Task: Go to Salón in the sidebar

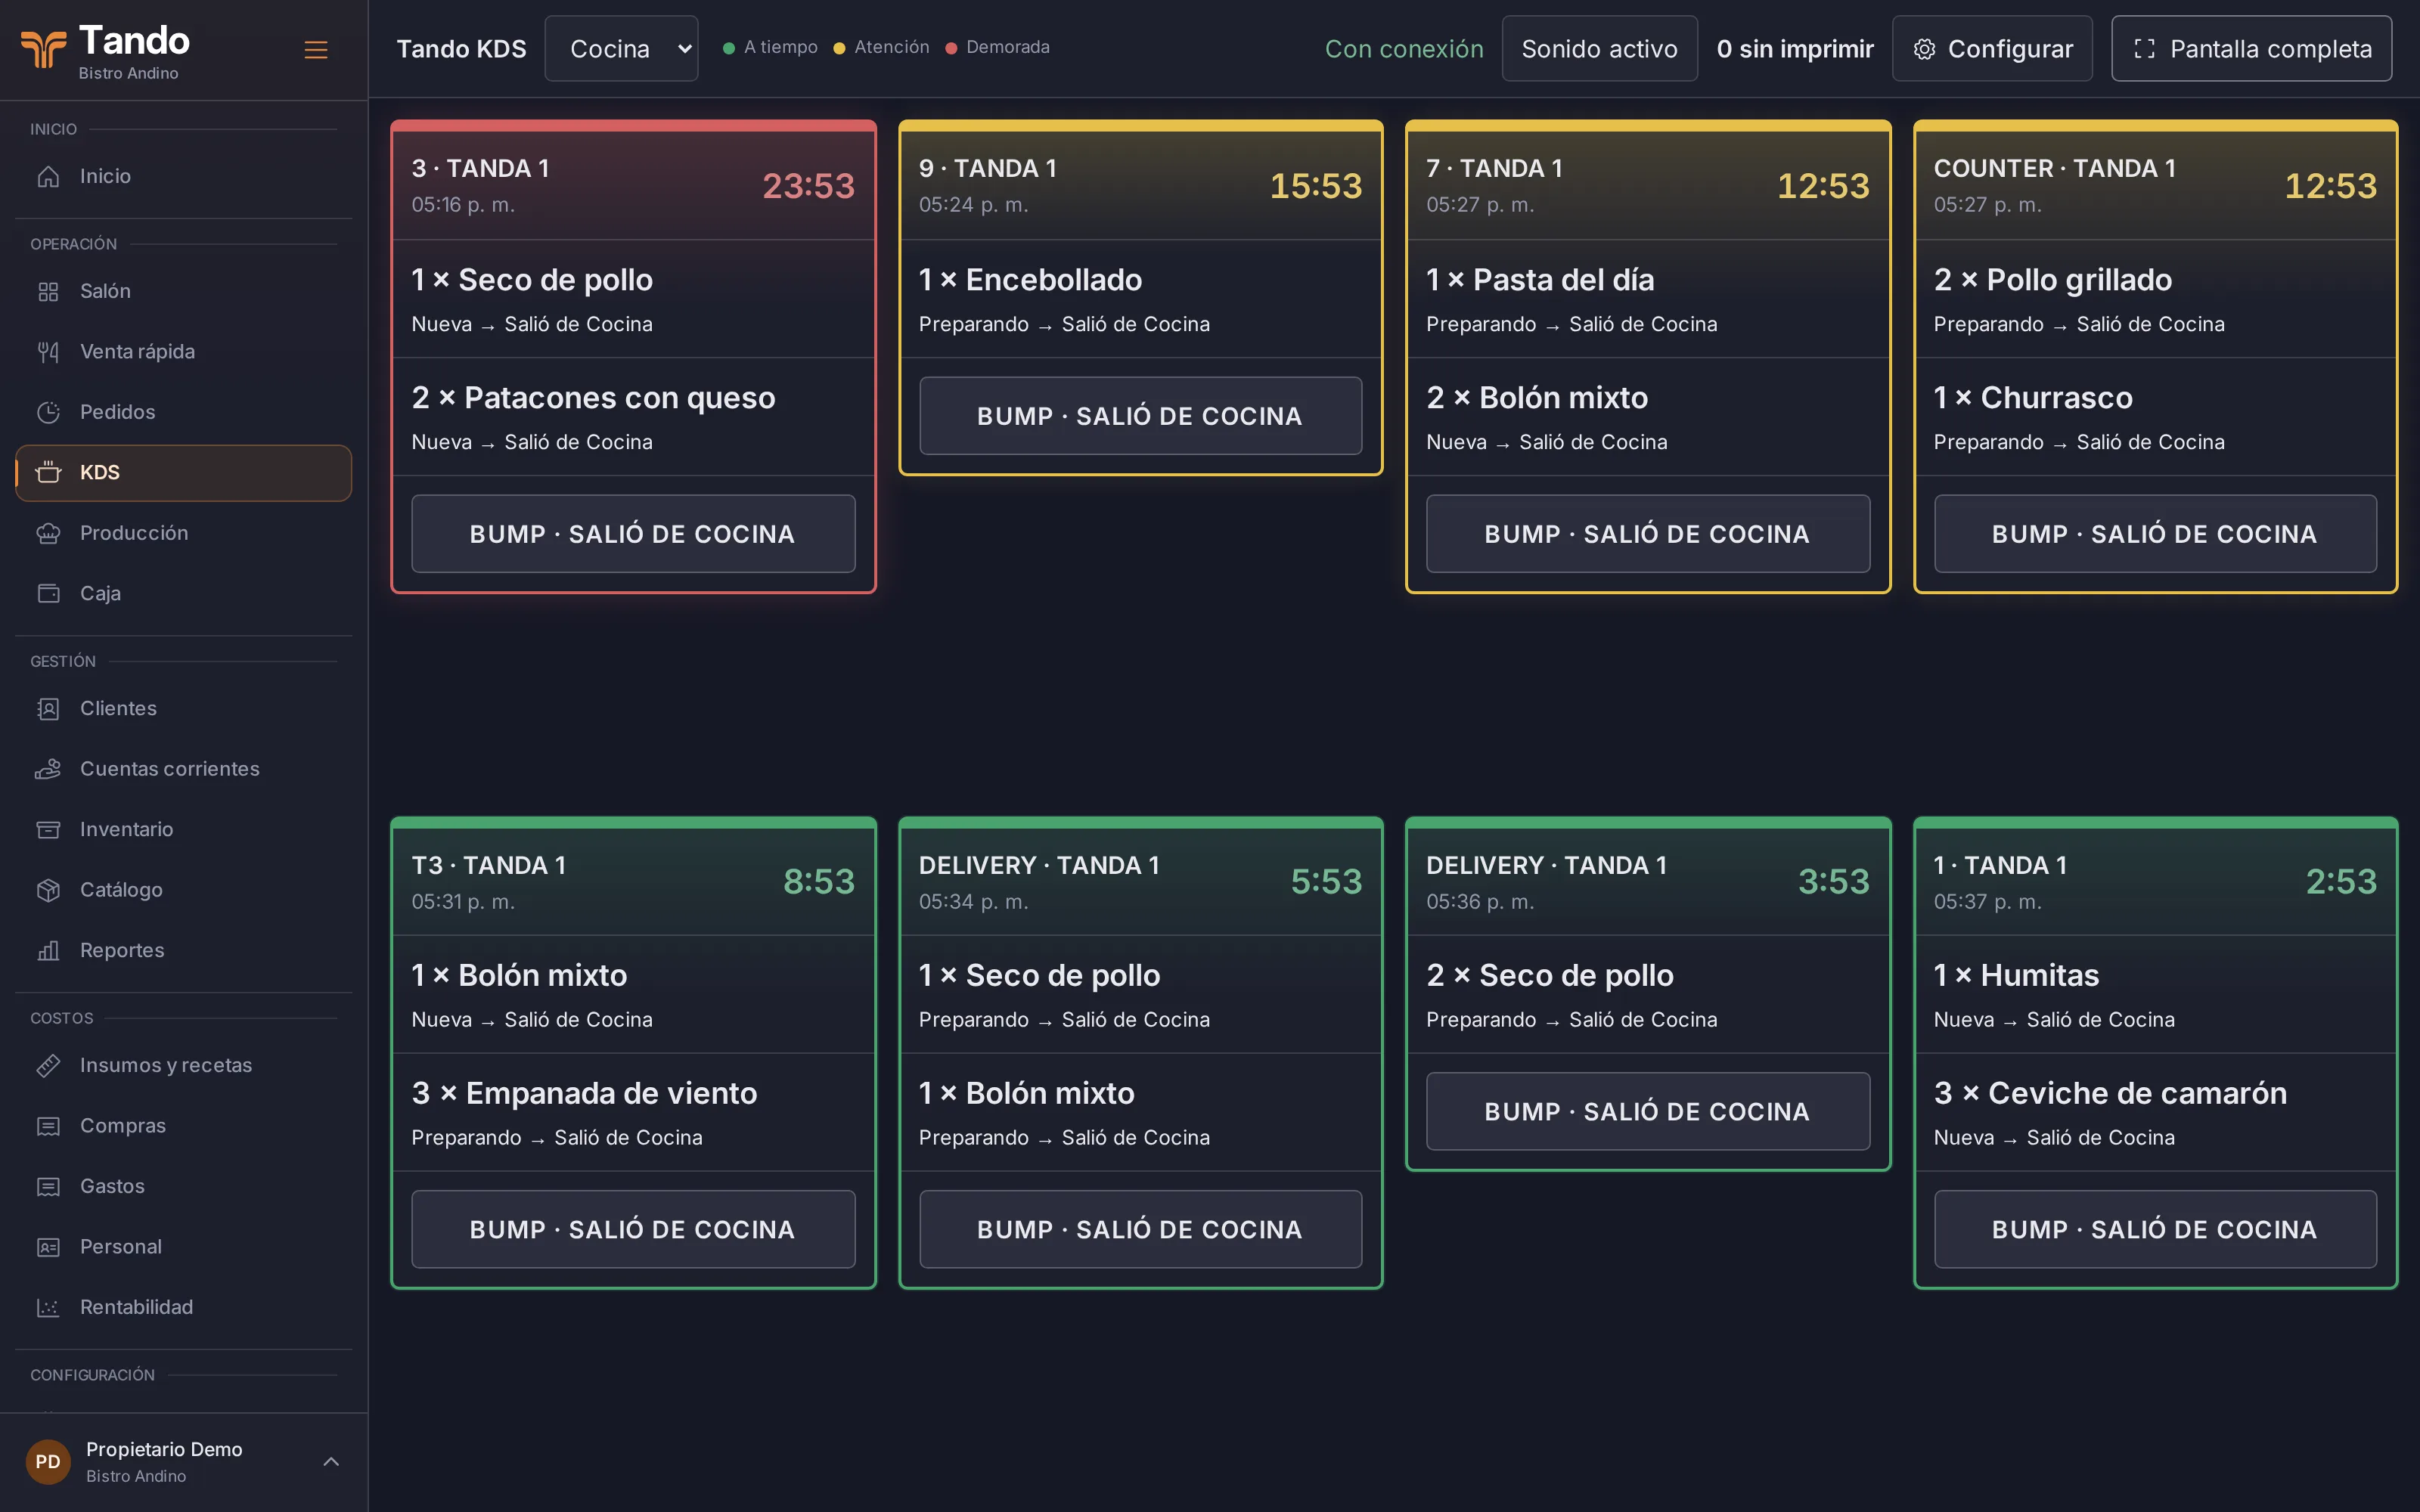Action: point(183,291)
